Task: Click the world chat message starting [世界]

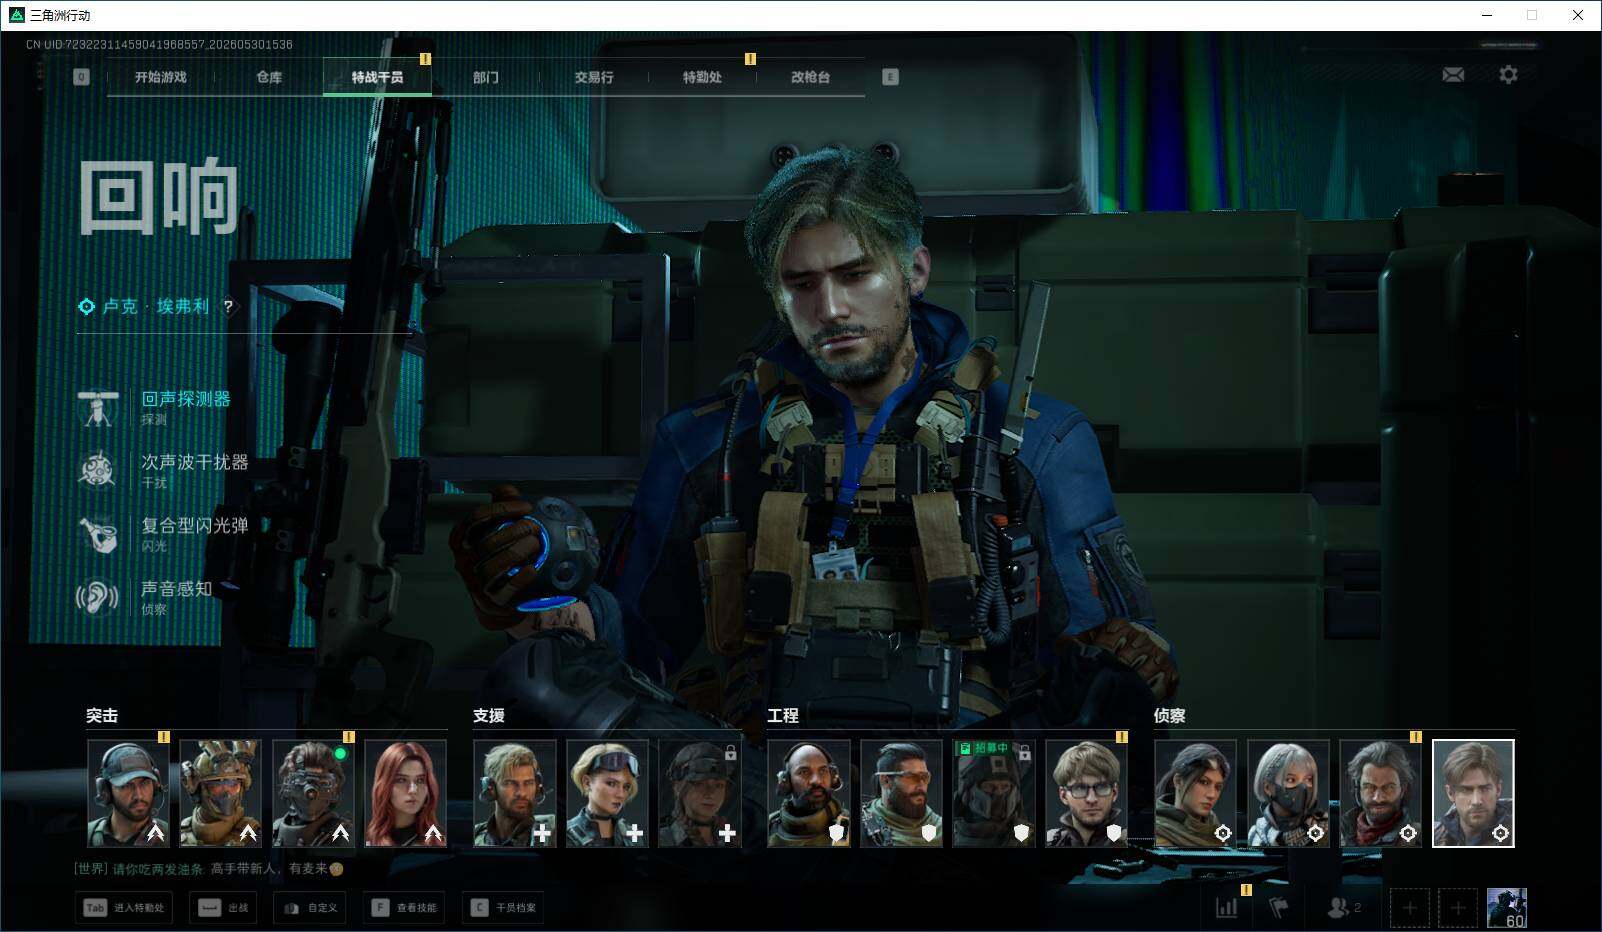Action: (x=209, y=868)
